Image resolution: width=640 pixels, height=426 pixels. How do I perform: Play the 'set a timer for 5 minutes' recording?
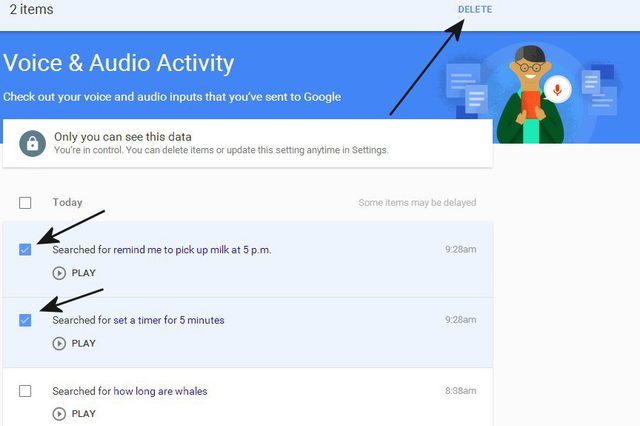coord(74,344)
